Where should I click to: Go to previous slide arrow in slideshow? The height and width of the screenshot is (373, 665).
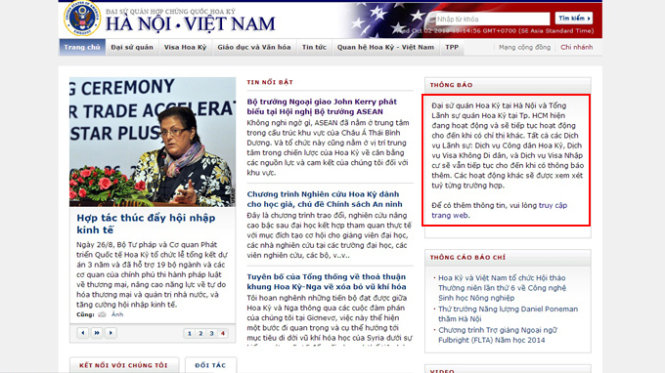83,333
